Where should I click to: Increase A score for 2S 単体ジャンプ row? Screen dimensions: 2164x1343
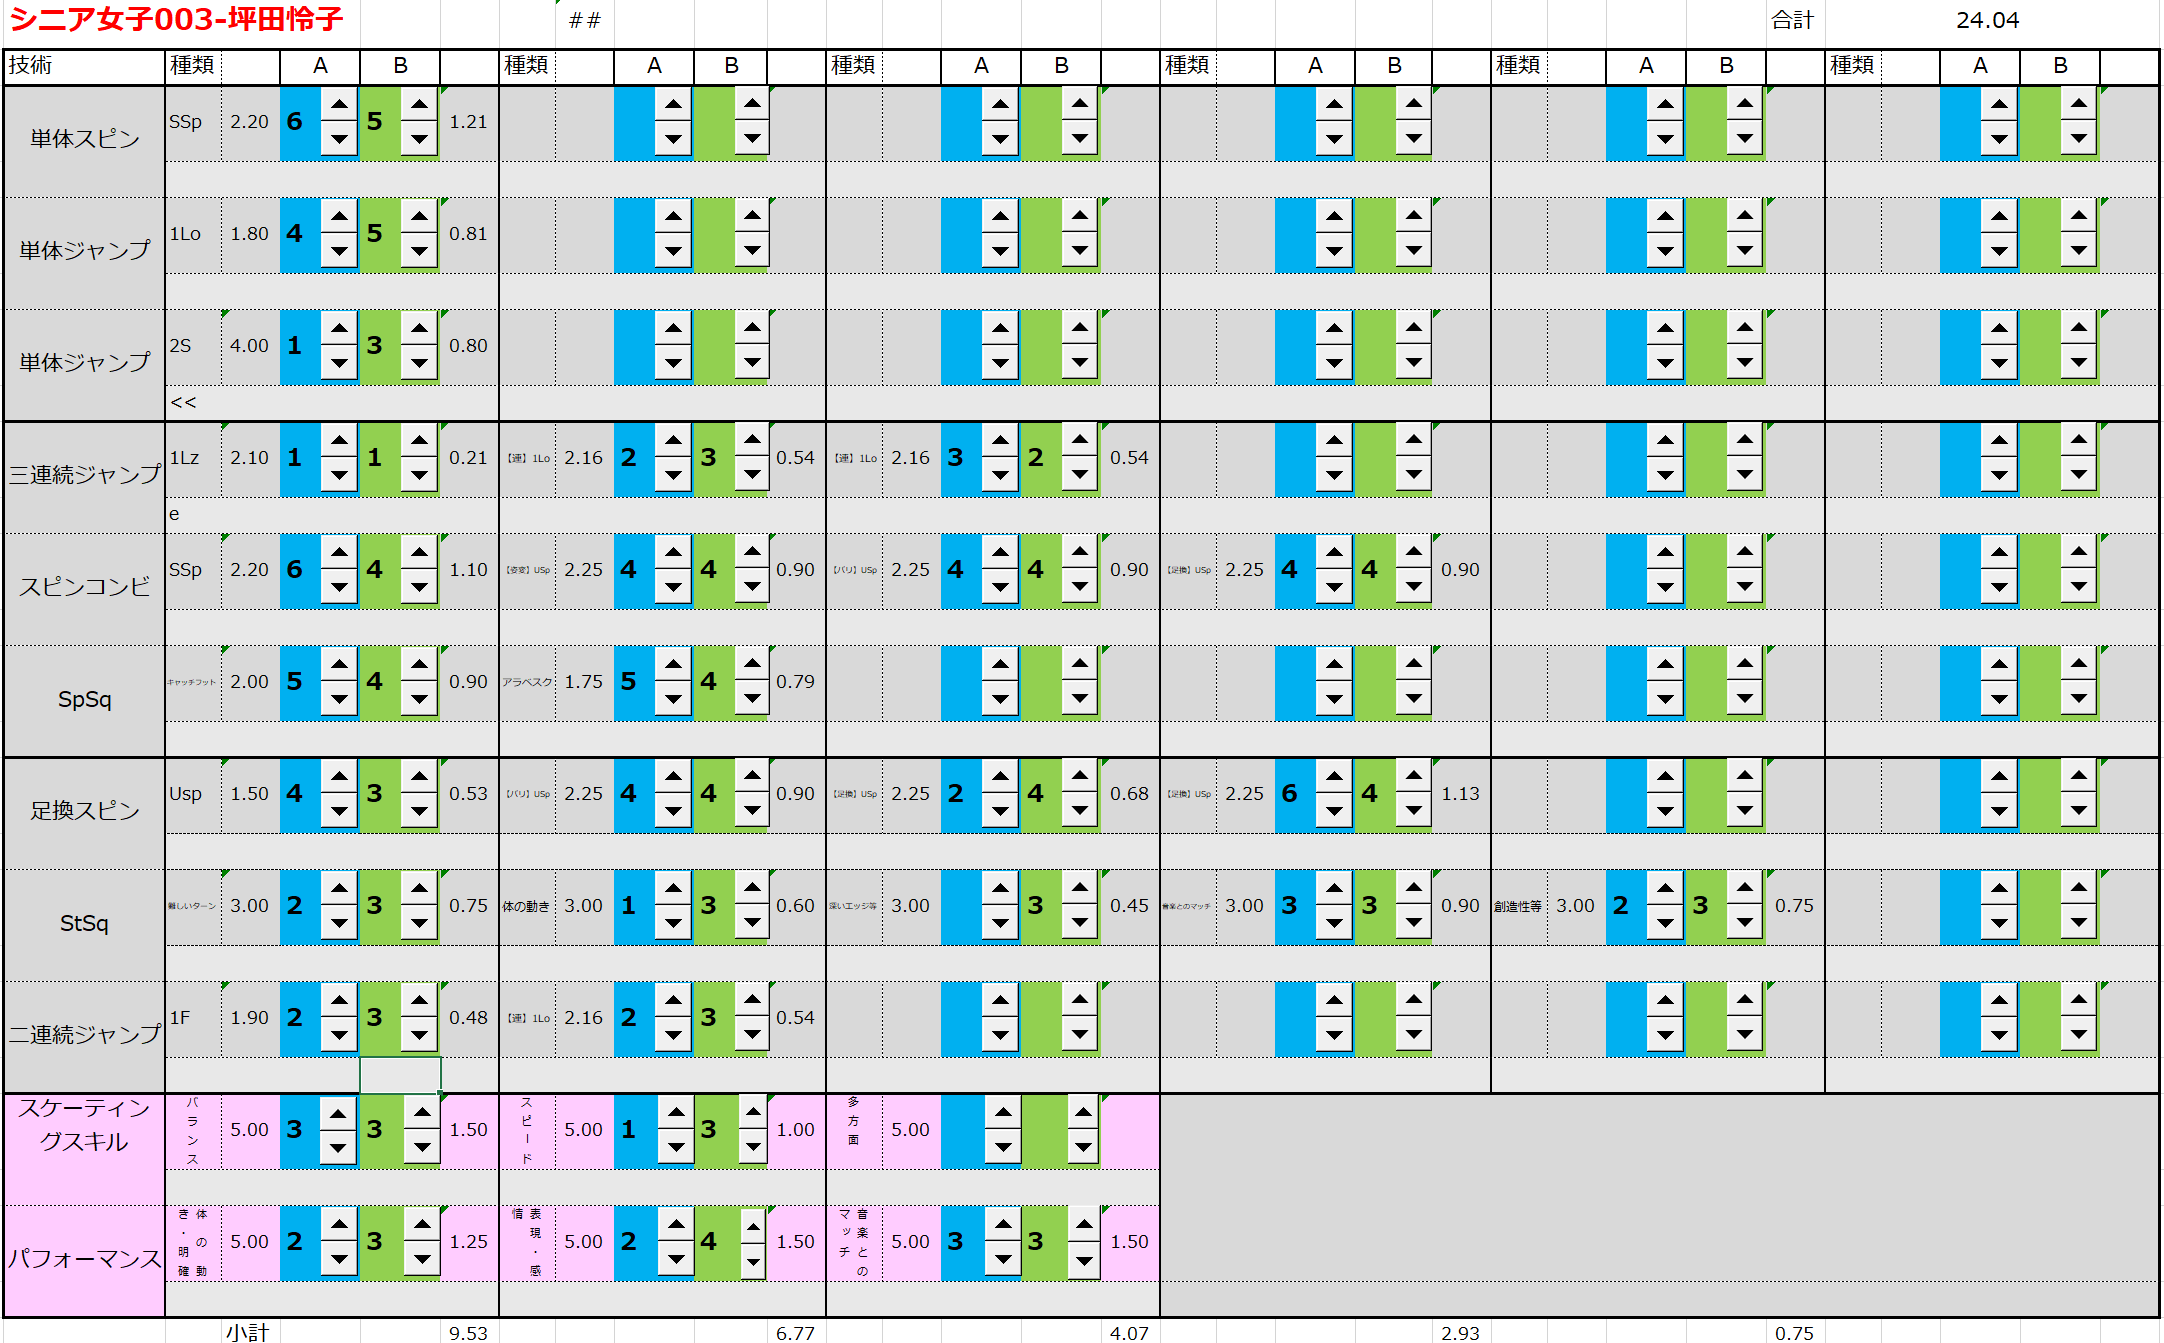click(339, 328)
